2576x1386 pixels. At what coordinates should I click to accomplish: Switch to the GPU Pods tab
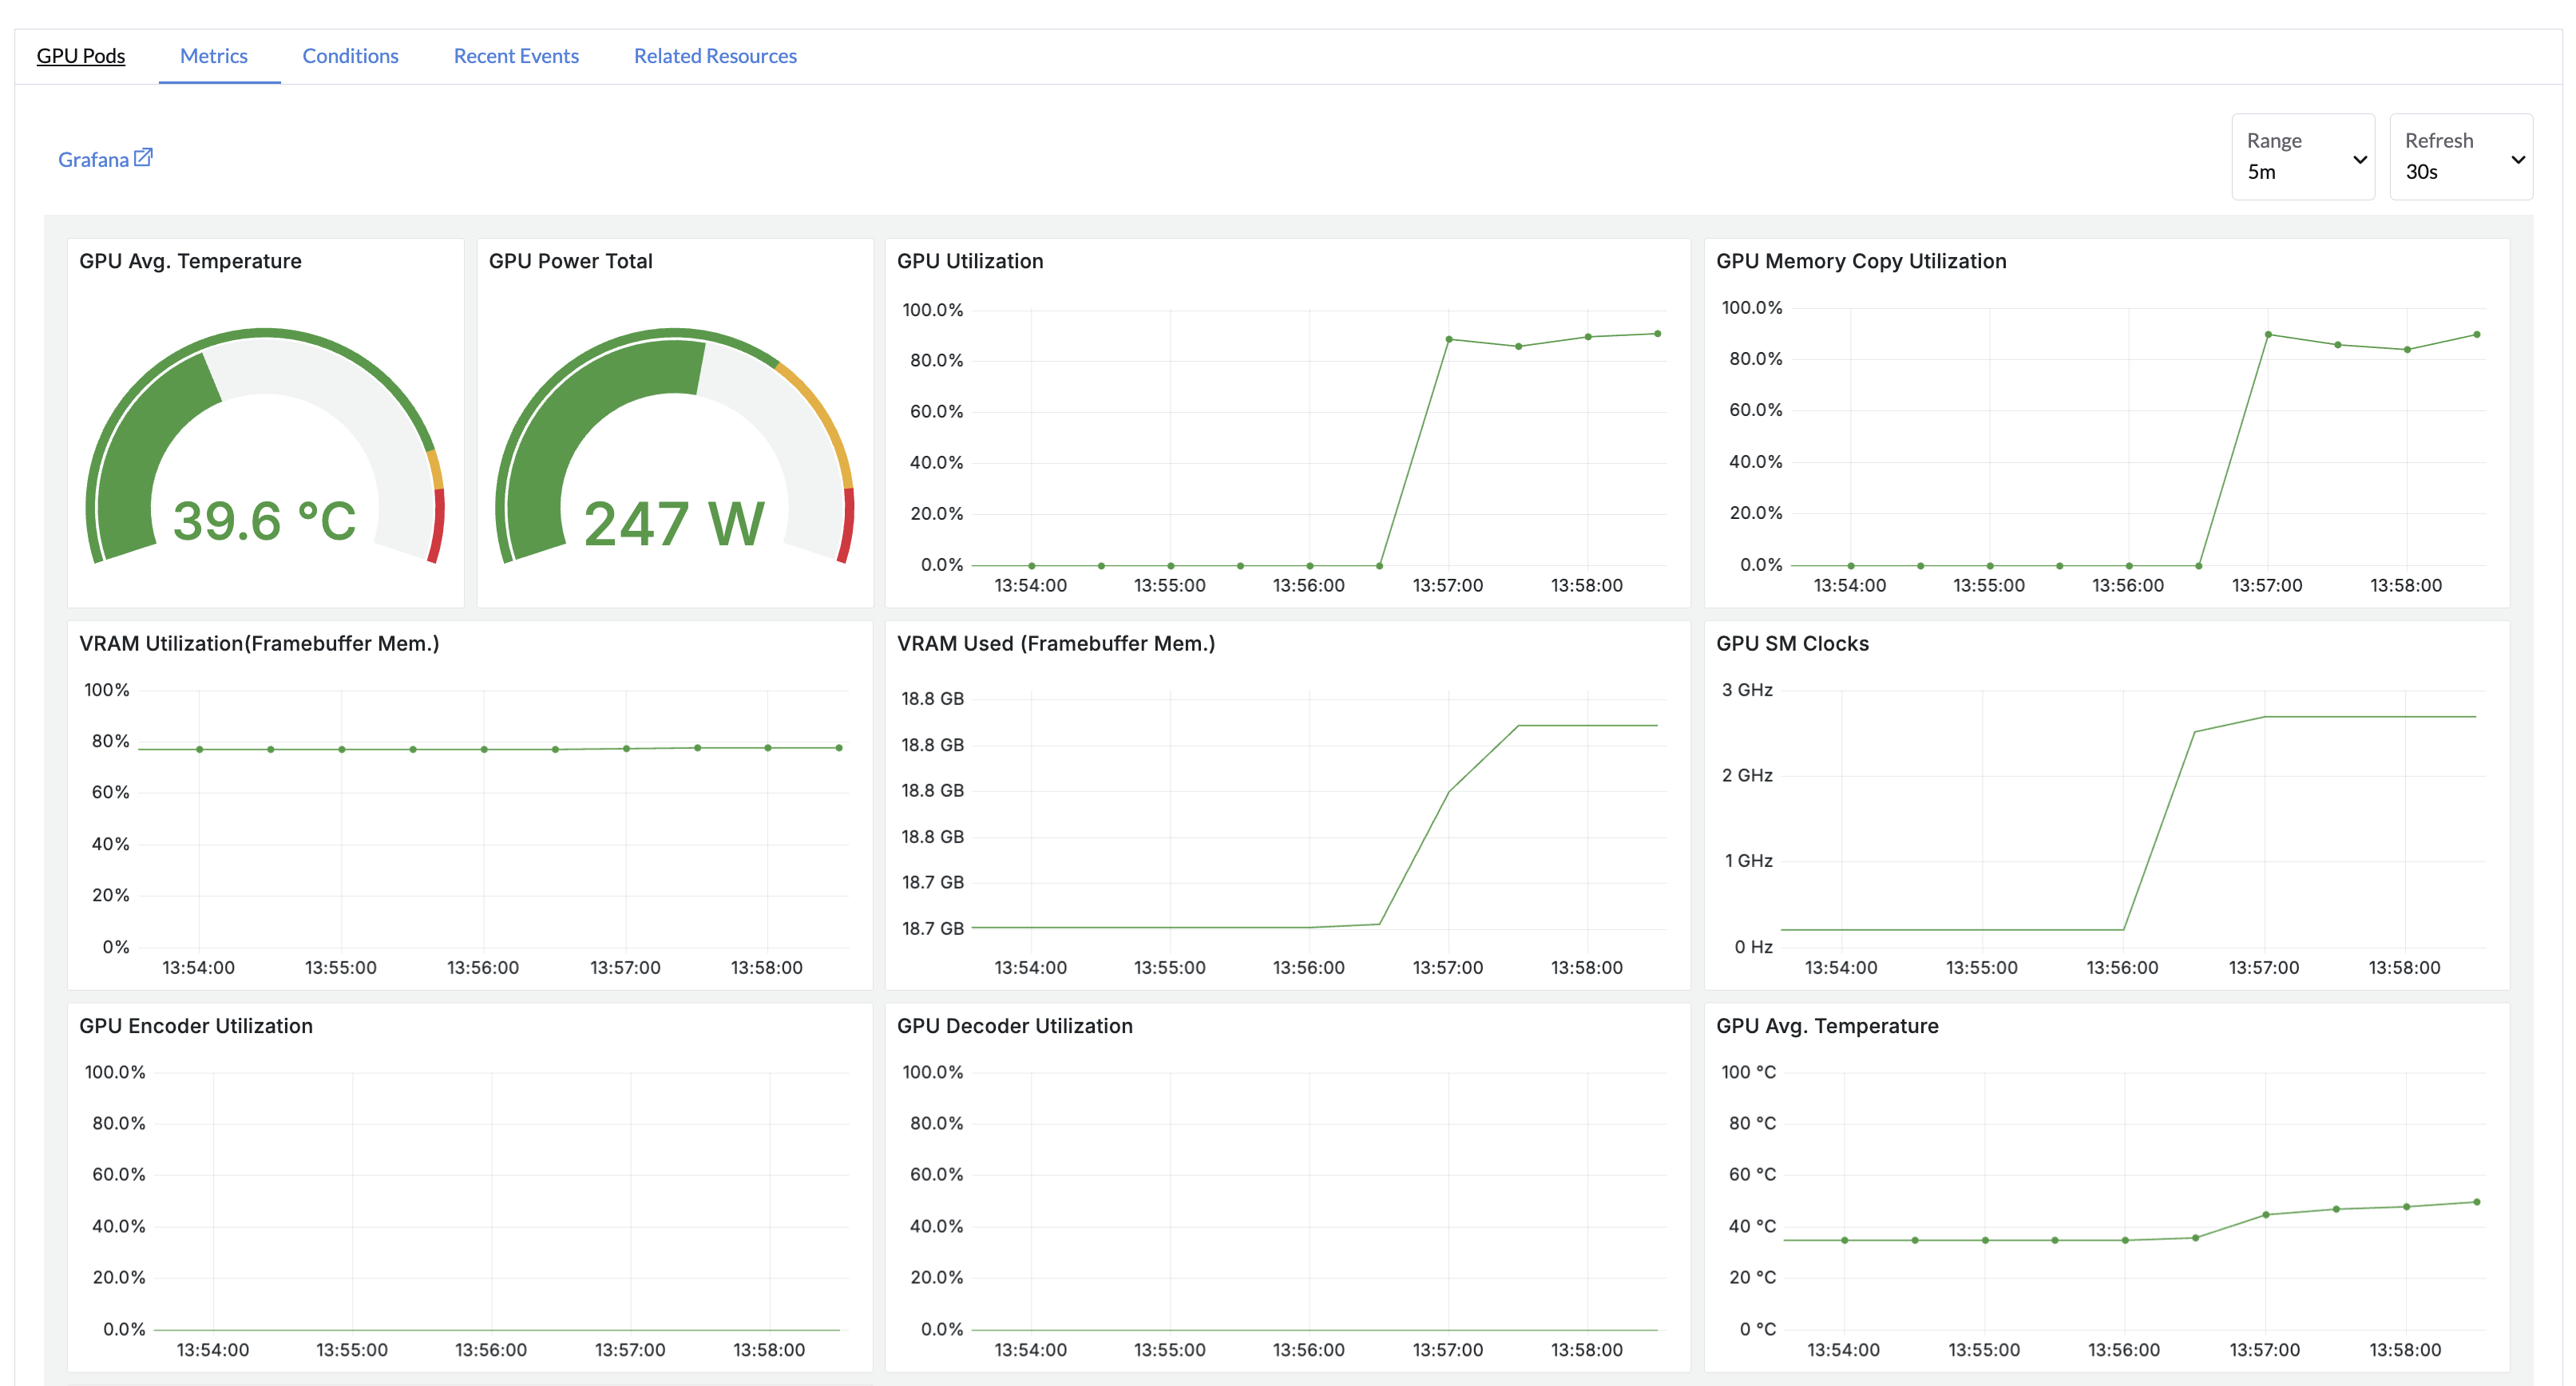point(81,56)
